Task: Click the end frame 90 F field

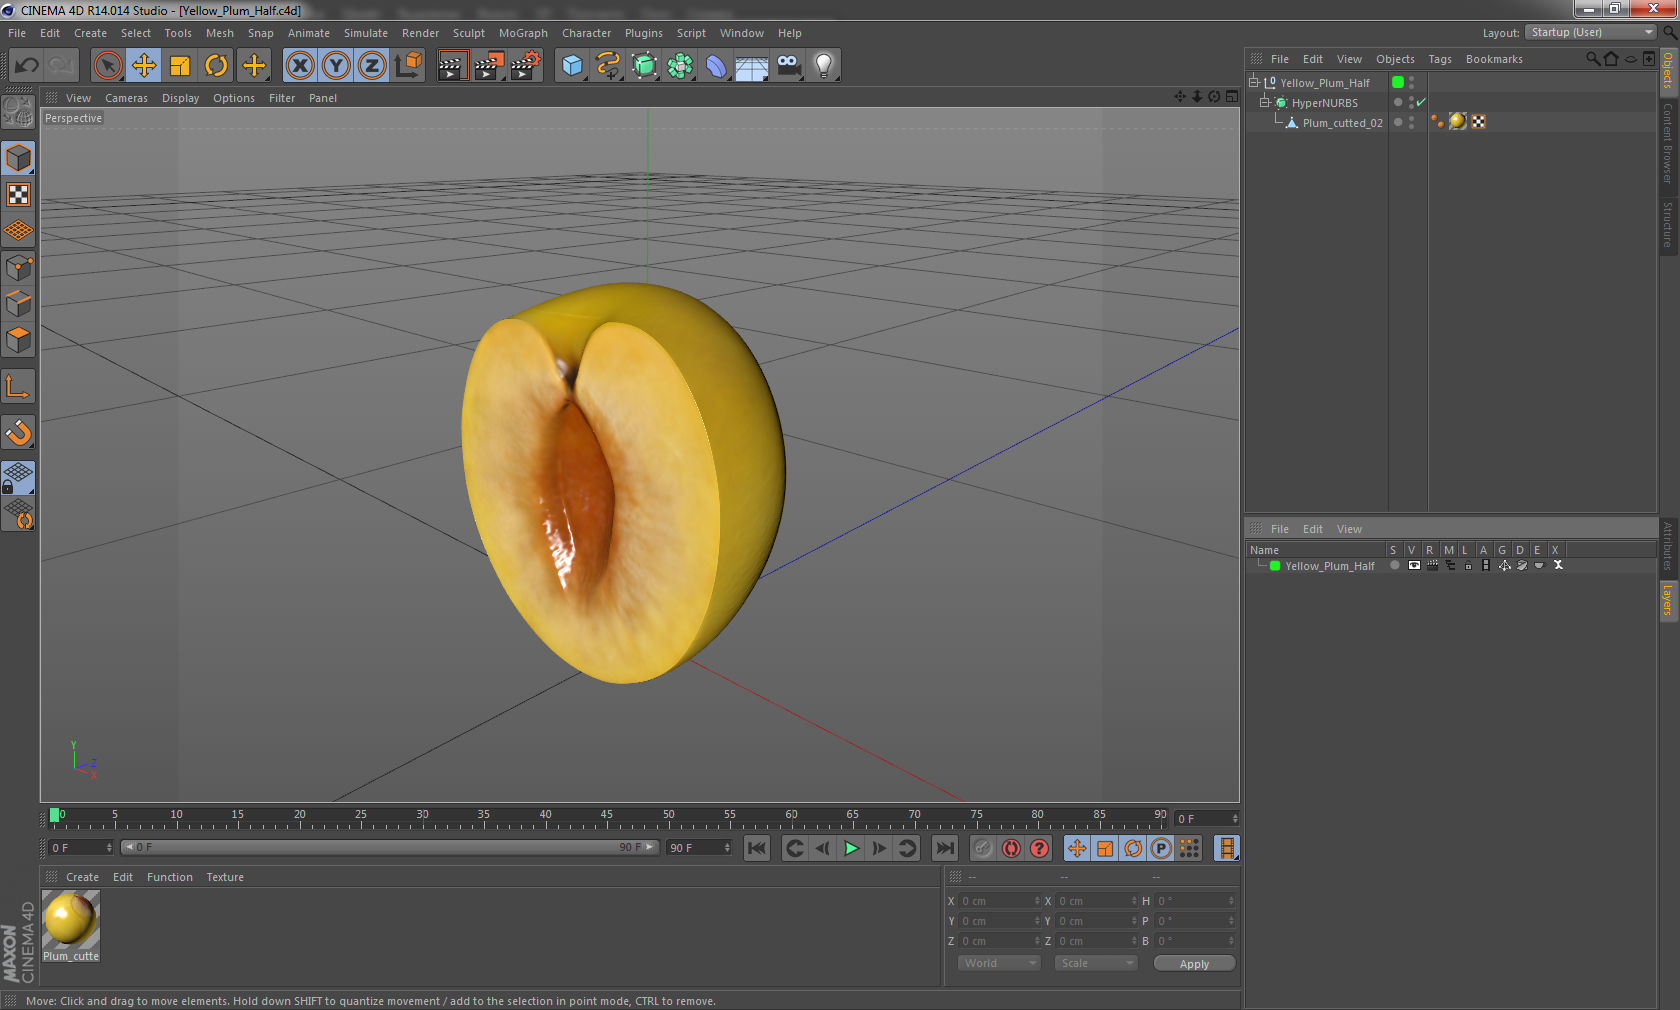Action: [x=699, y=847]
